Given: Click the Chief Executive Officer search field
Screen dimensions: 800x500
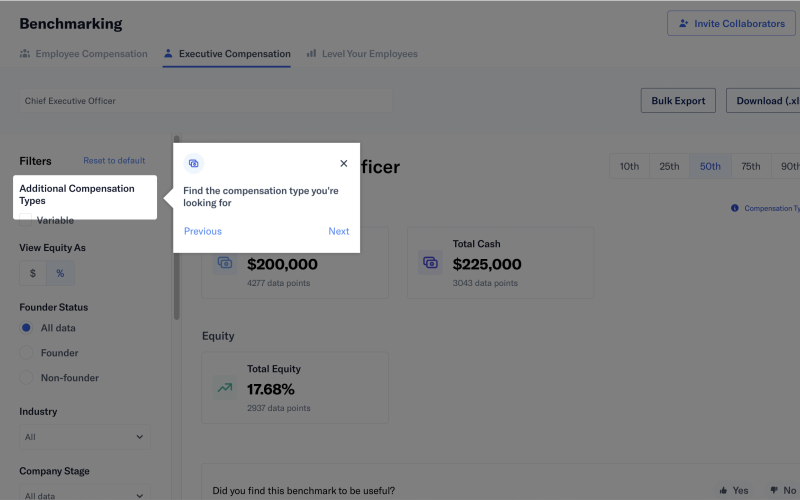Looking at the screenshot, I should pyautogui.click(x=200, y=101).
